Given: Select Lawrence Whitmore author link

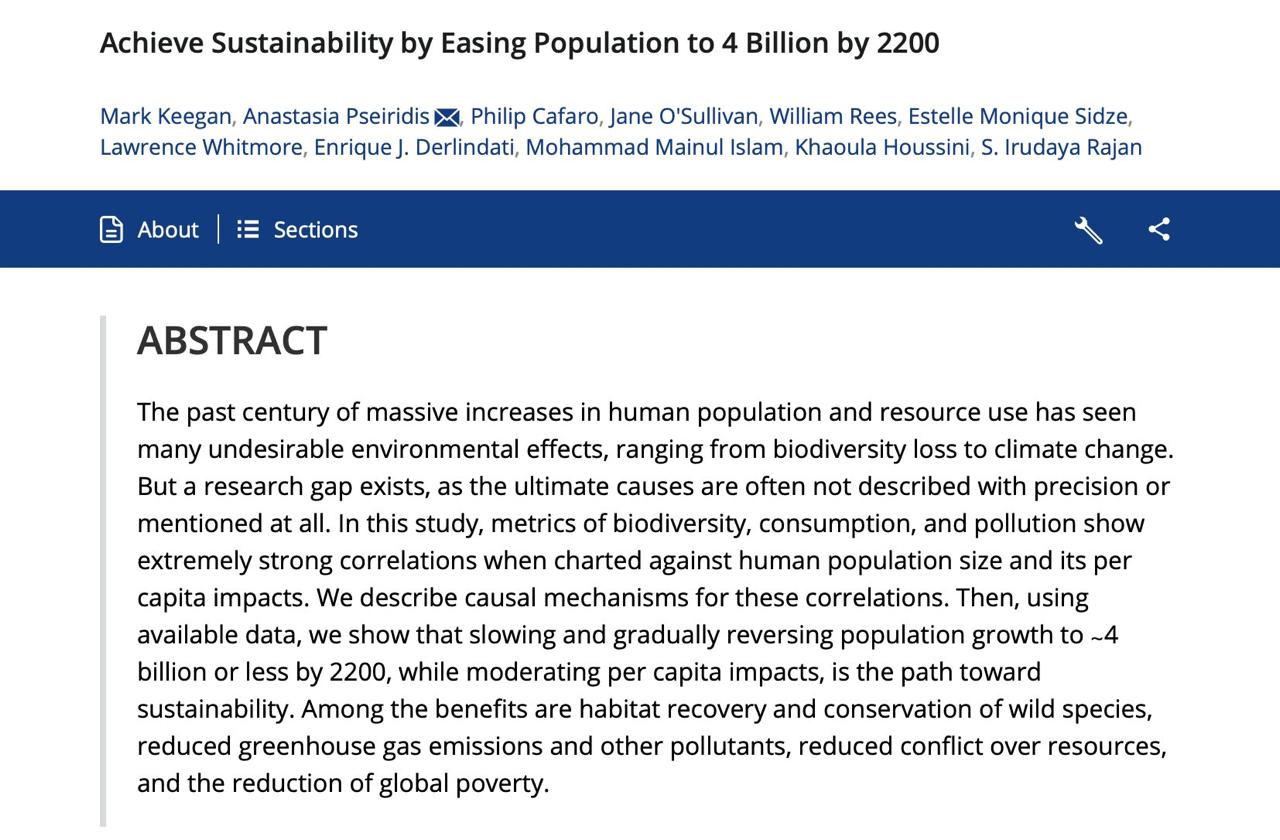Looking at the screenshot, I should (x=201, y=147).
